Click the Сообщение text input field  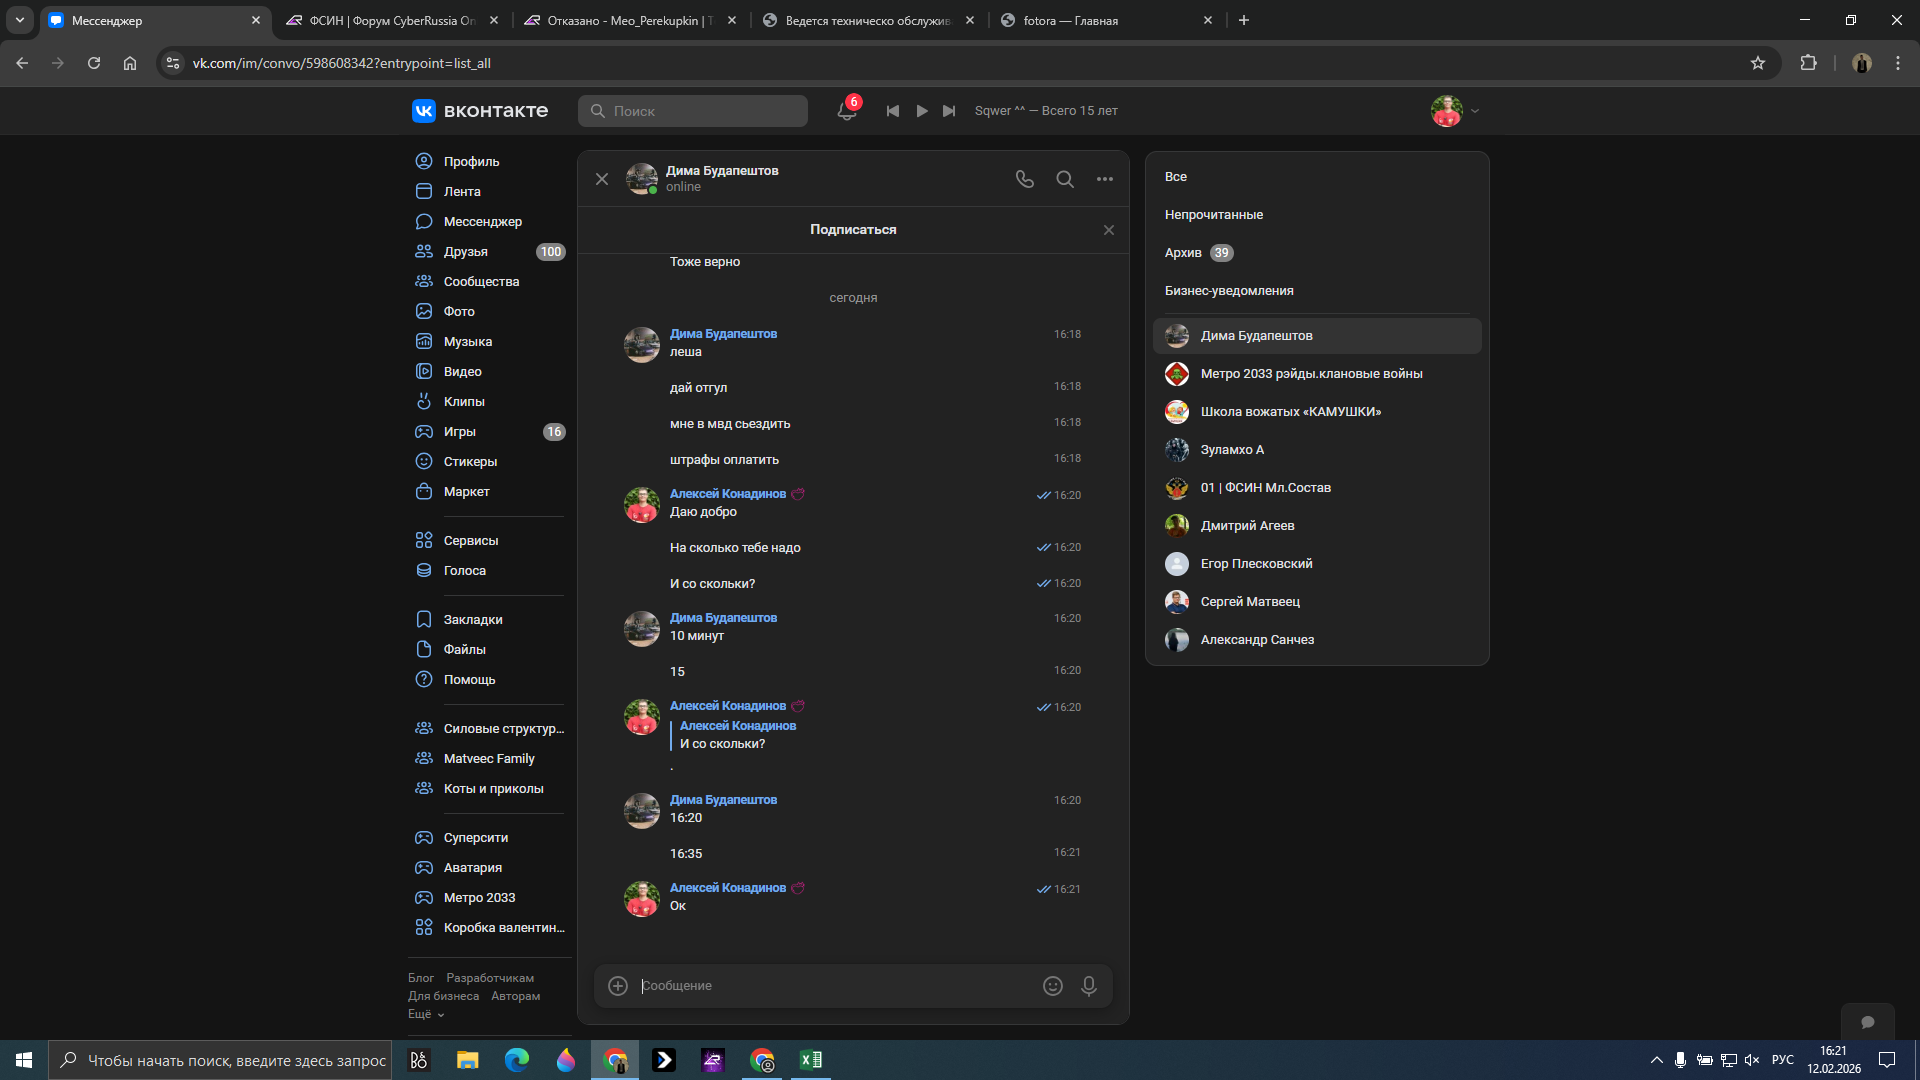835,986
